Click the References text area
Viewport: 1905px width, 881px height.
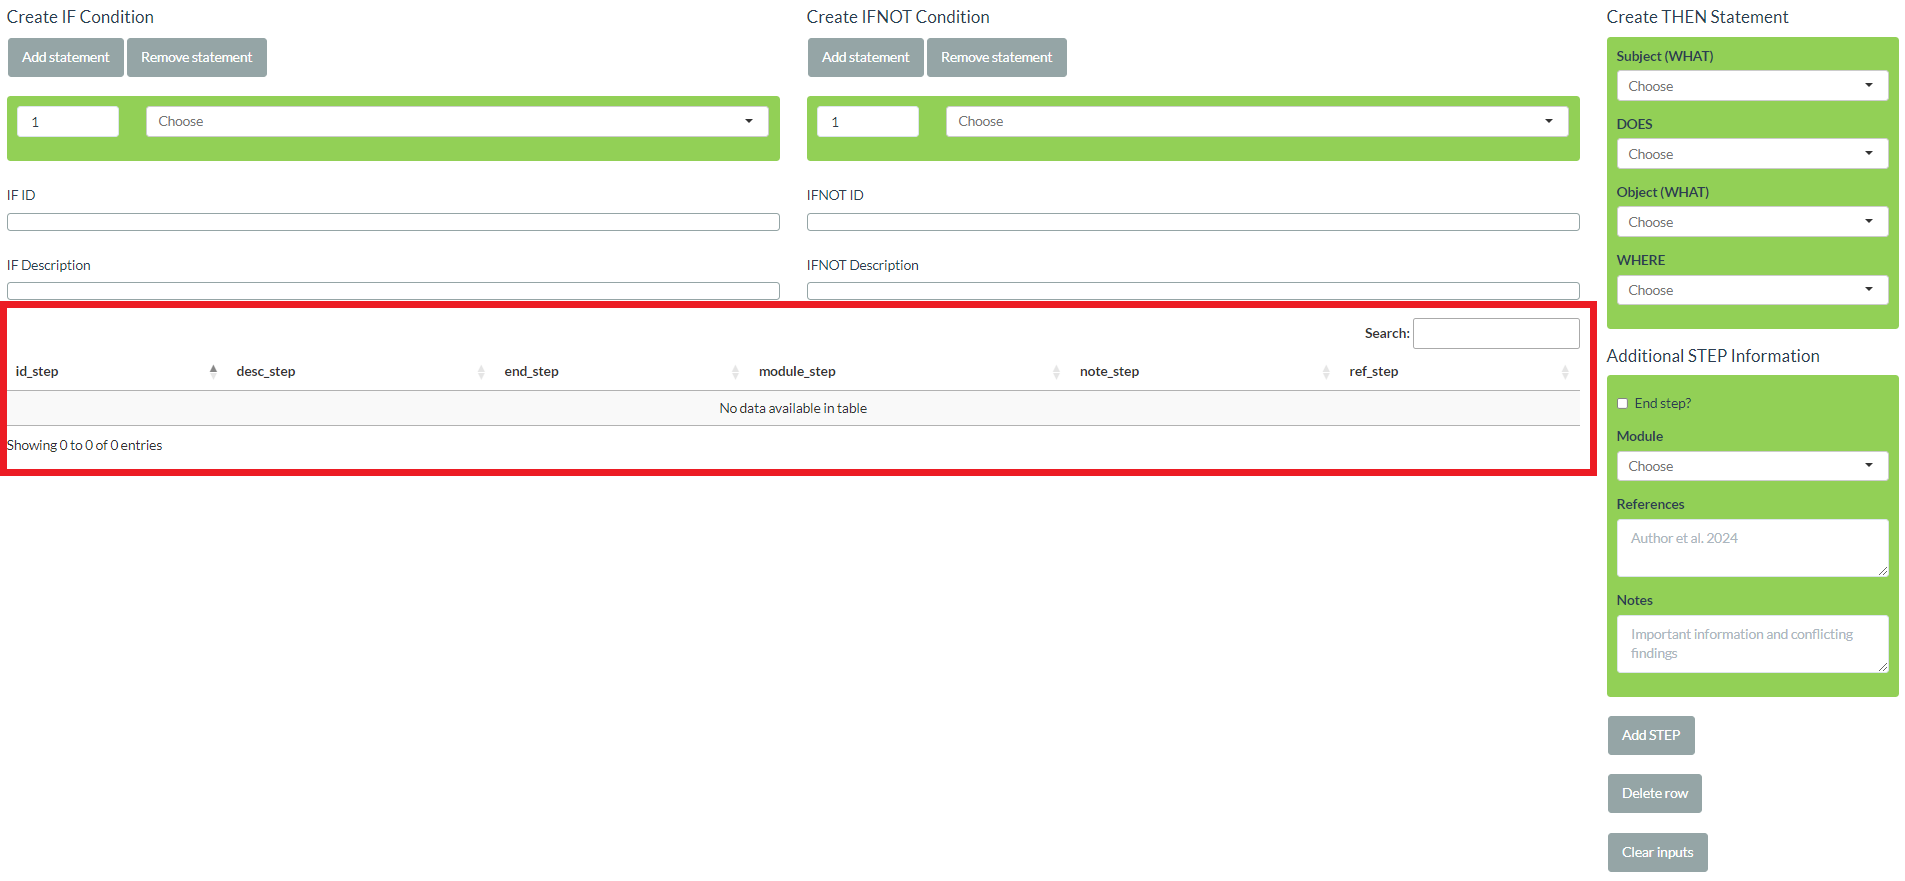[1751, 547]
